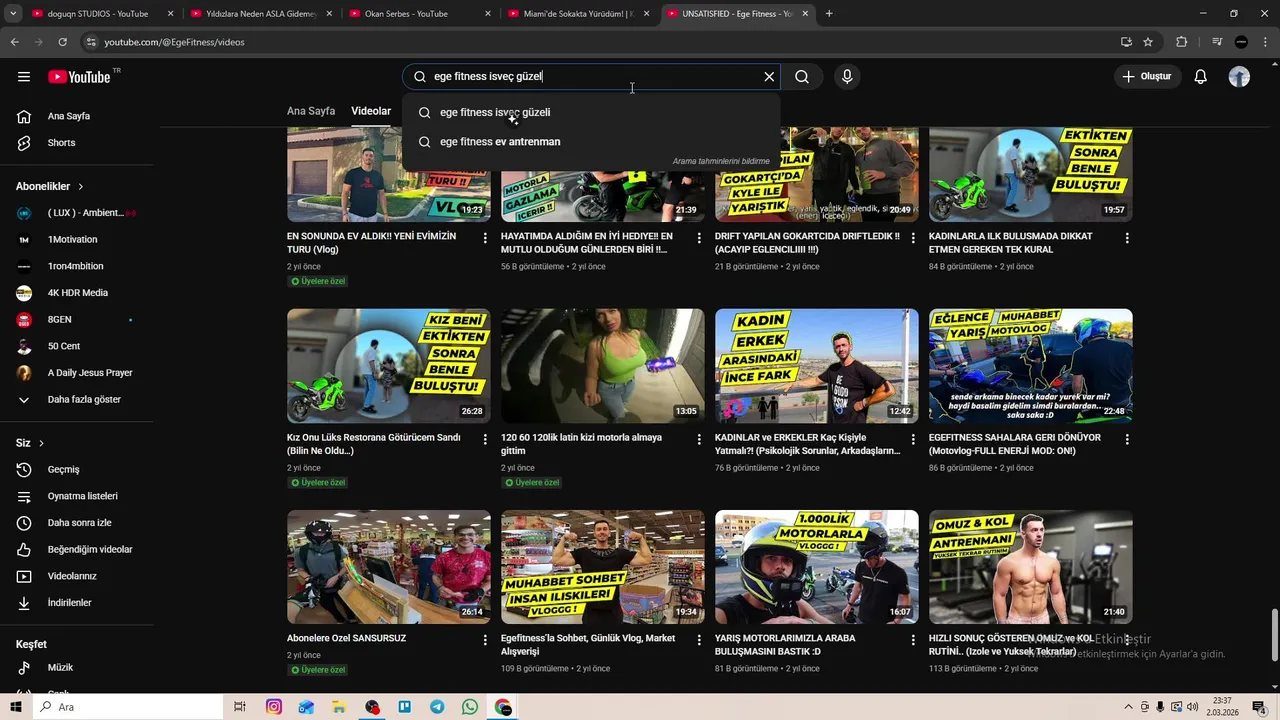Open Telegram from the taskbar
This screenshot has height=720, width=1280.
tap(437, 707)
